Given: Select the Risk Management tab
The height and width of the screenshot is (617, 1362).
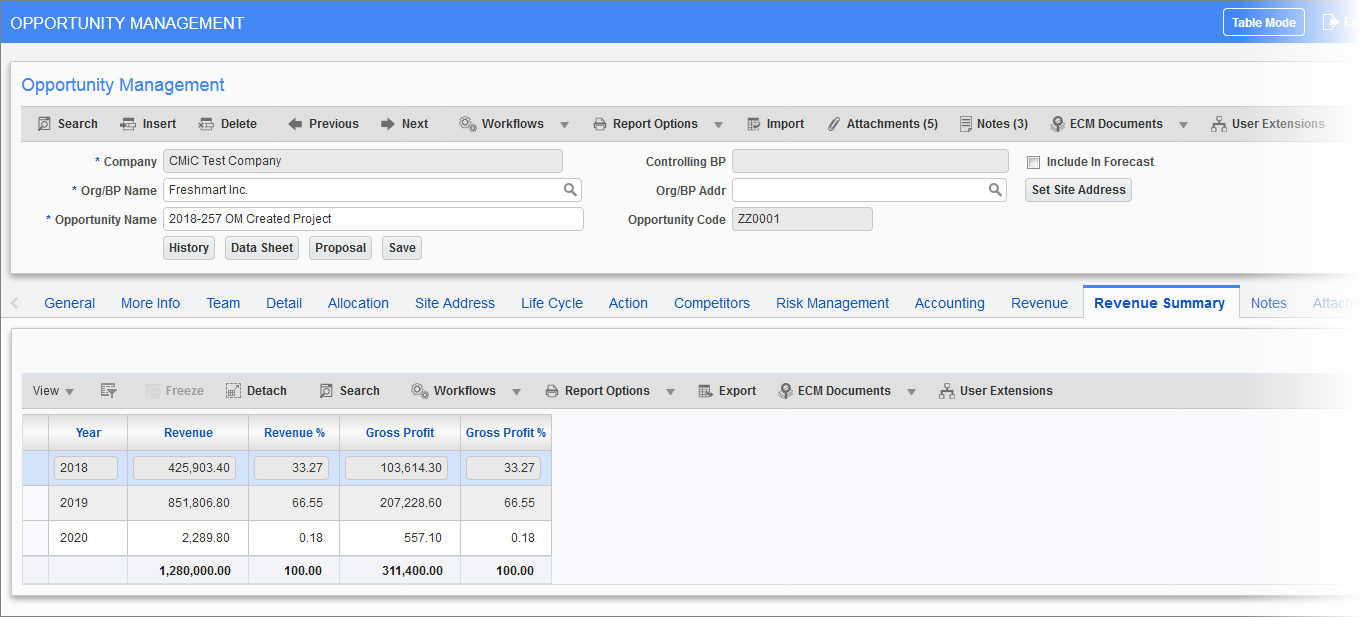Looking at the screenshot, I should (x=832, y=303).
